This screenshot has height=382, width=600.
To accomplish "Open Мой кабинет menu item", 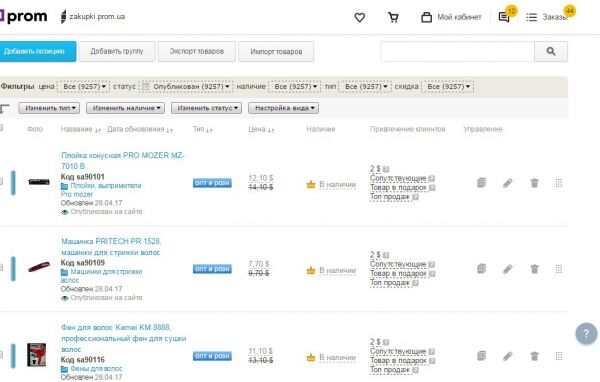I will (x=459, y=17).
